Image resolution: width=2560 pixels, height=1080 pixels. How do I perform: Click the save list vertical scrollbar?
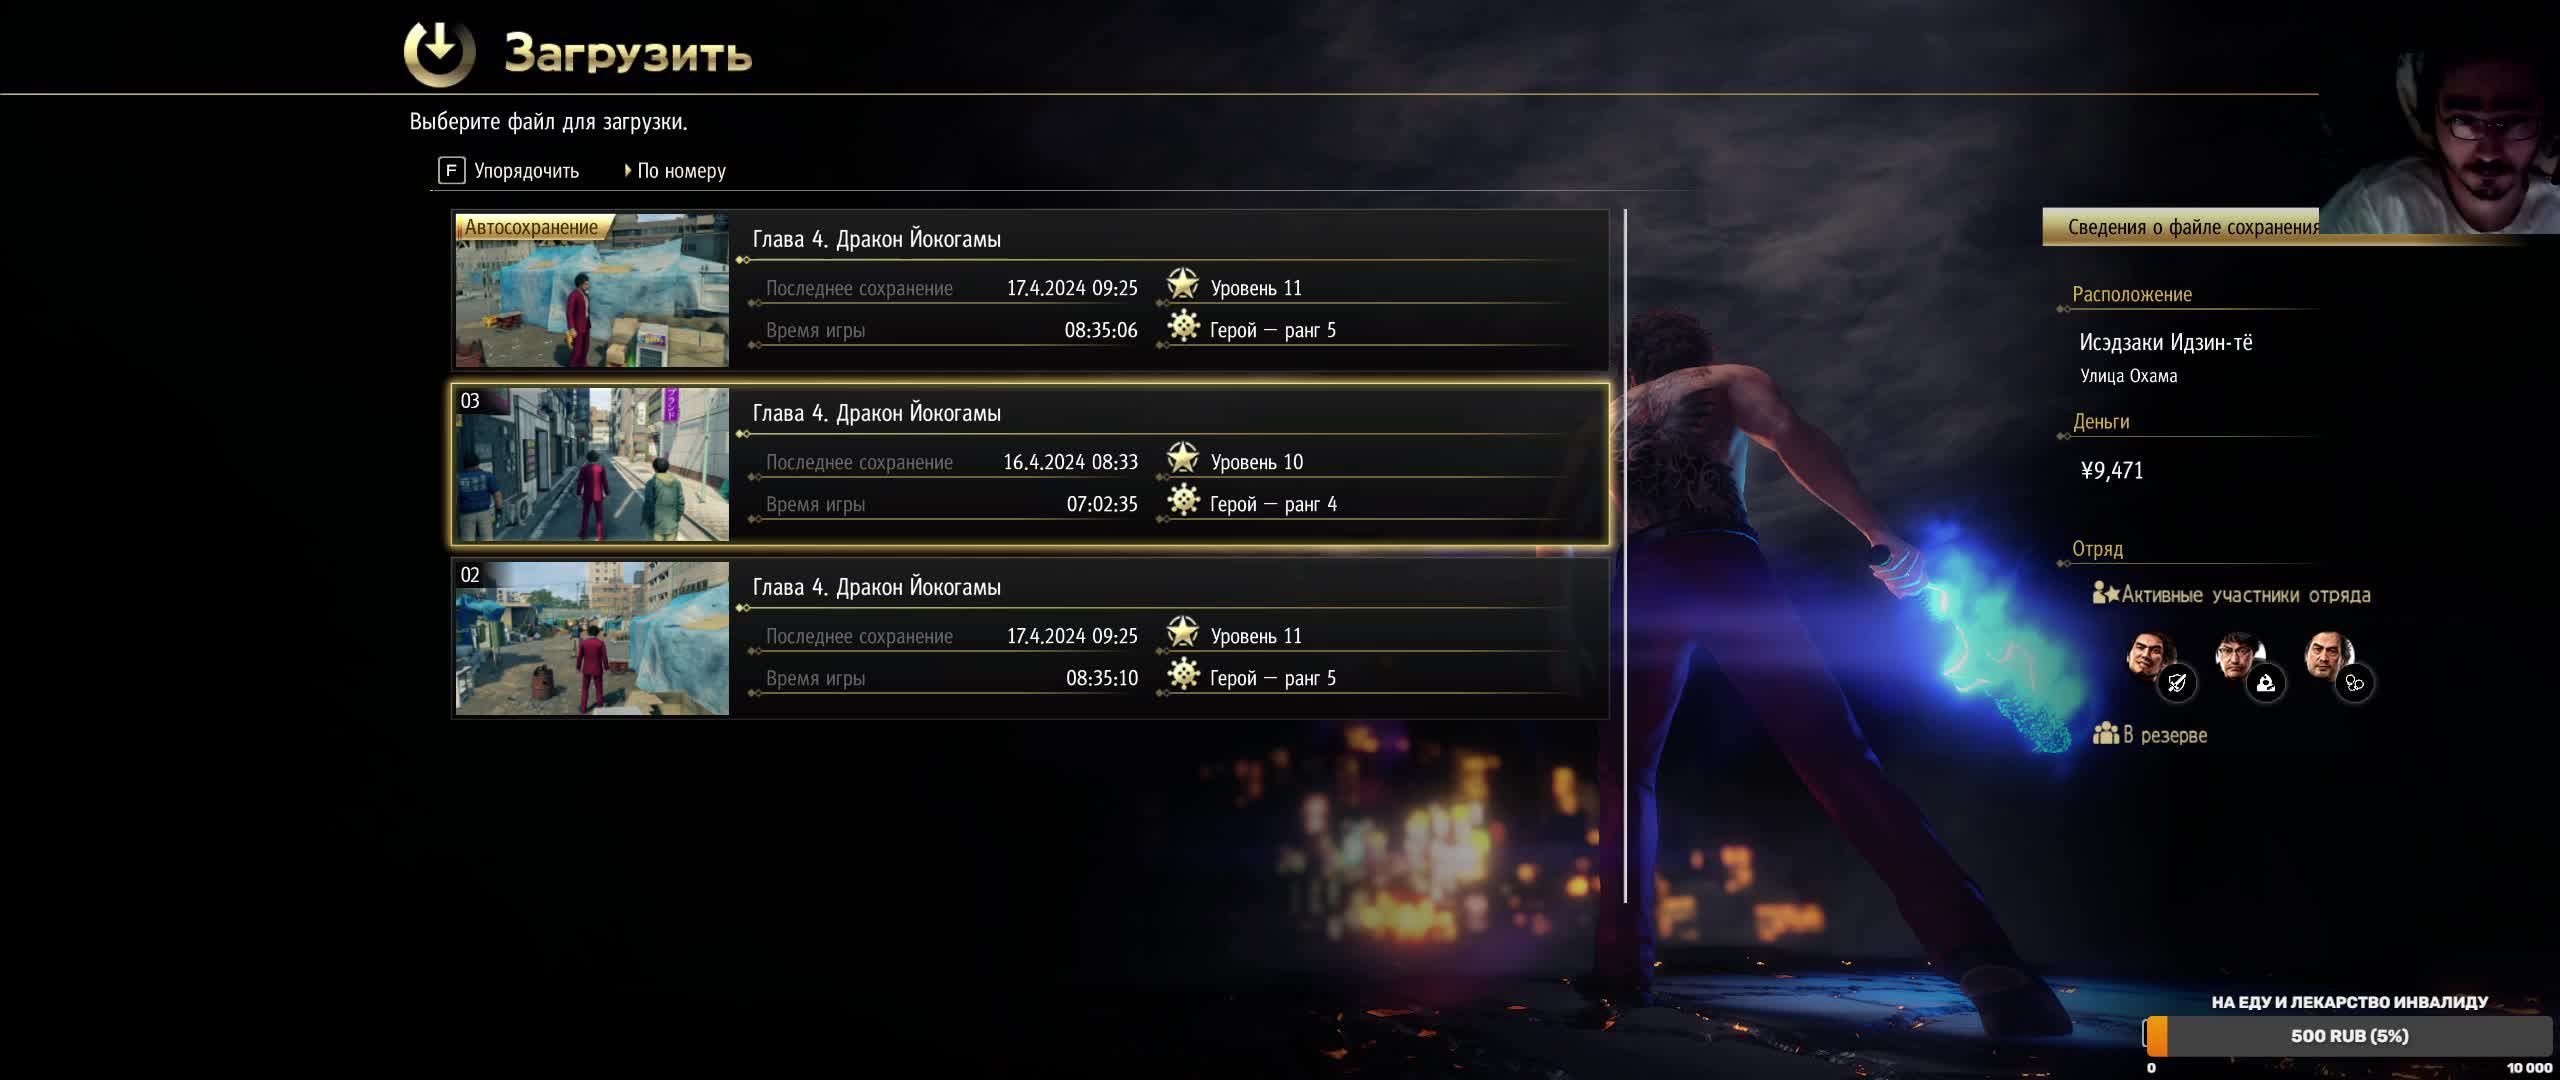[x=1625, y=556]
